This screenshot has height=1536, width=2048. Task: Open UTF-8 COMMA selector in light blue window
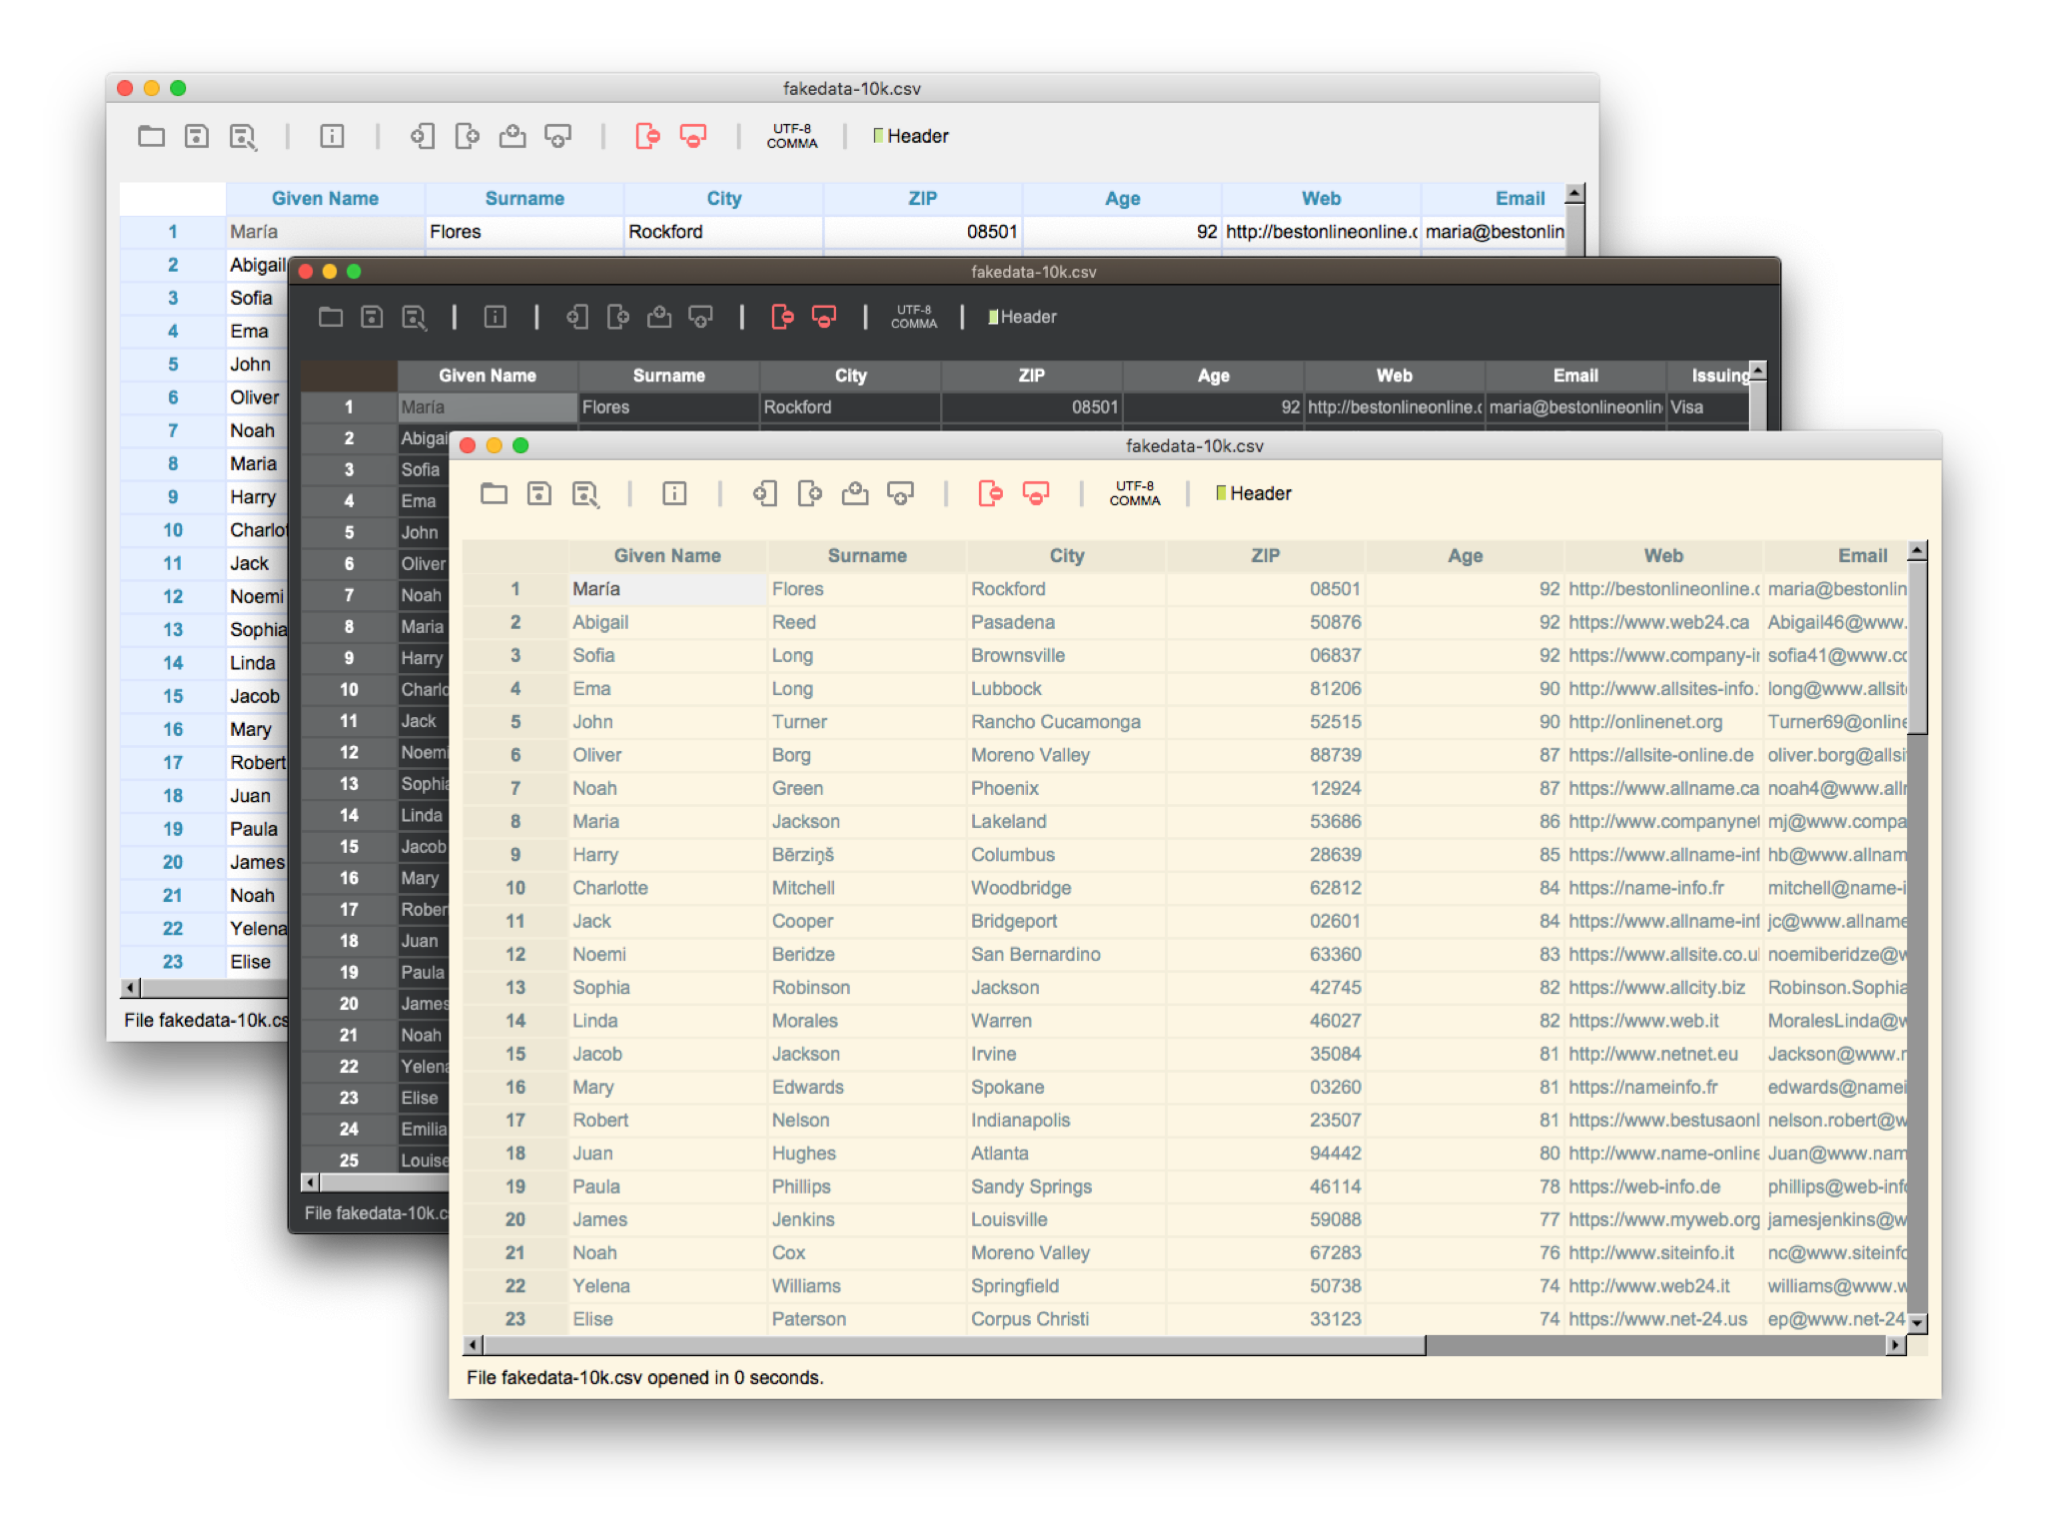coord(792,136)
